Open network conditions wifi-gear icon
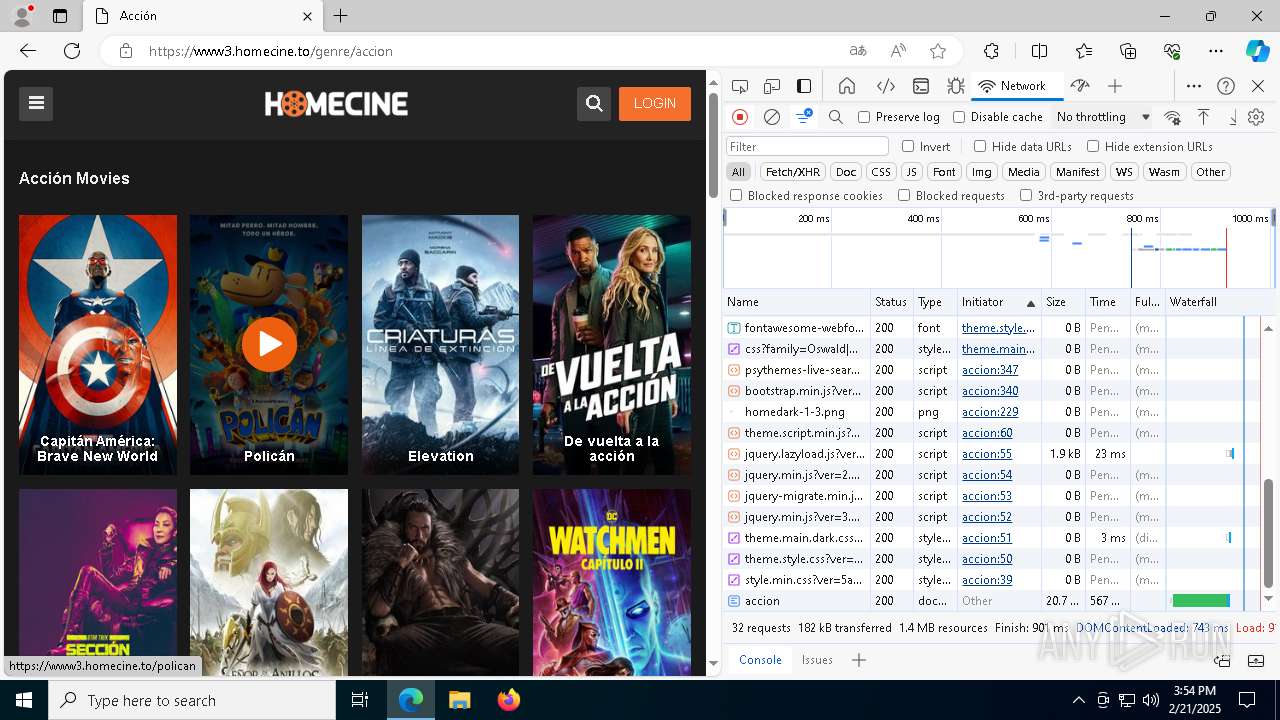Screen dimensions: 1280x720 pyautogui.click(x=1173, y=117)
